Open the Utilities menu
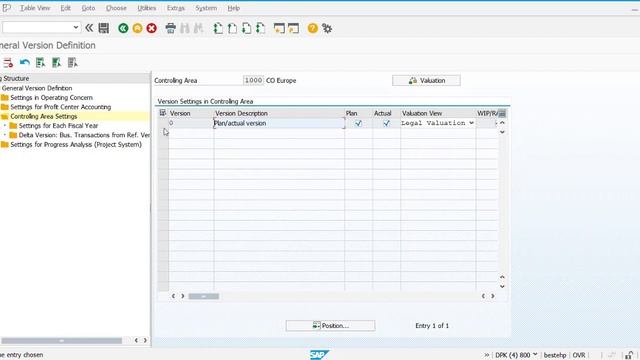Image resolution: width=640 pixels, height=360 pixels. point(147,8)
